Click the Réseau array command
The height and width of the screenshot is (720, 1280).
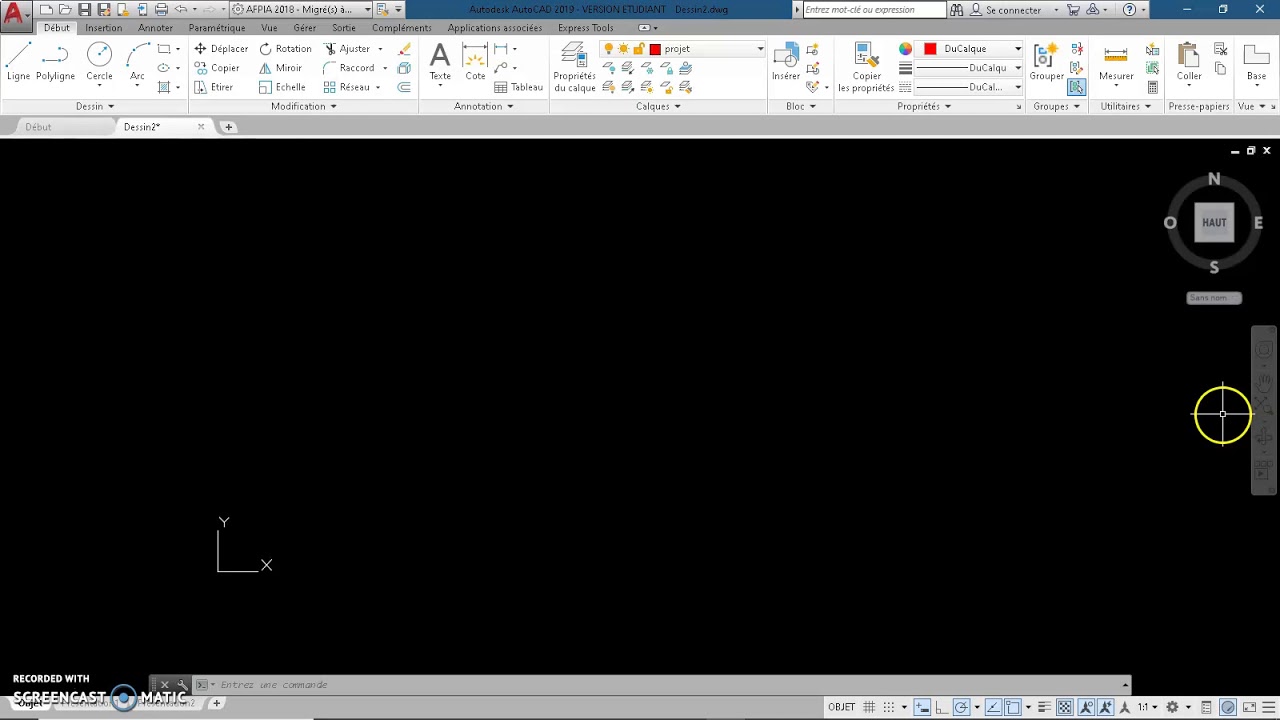click(x=346, y=87)
